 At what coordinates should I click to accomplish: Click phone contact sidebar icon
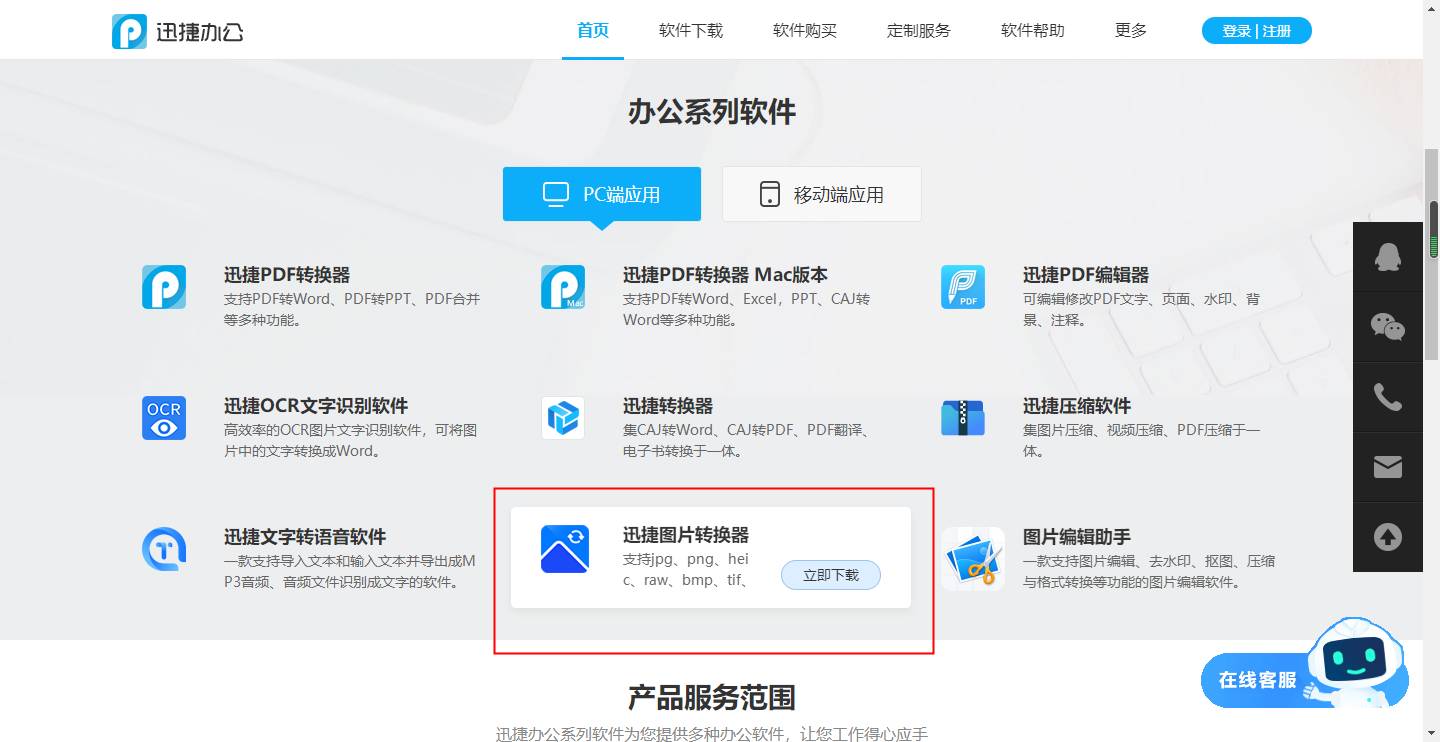click(x=1387, y=397)
